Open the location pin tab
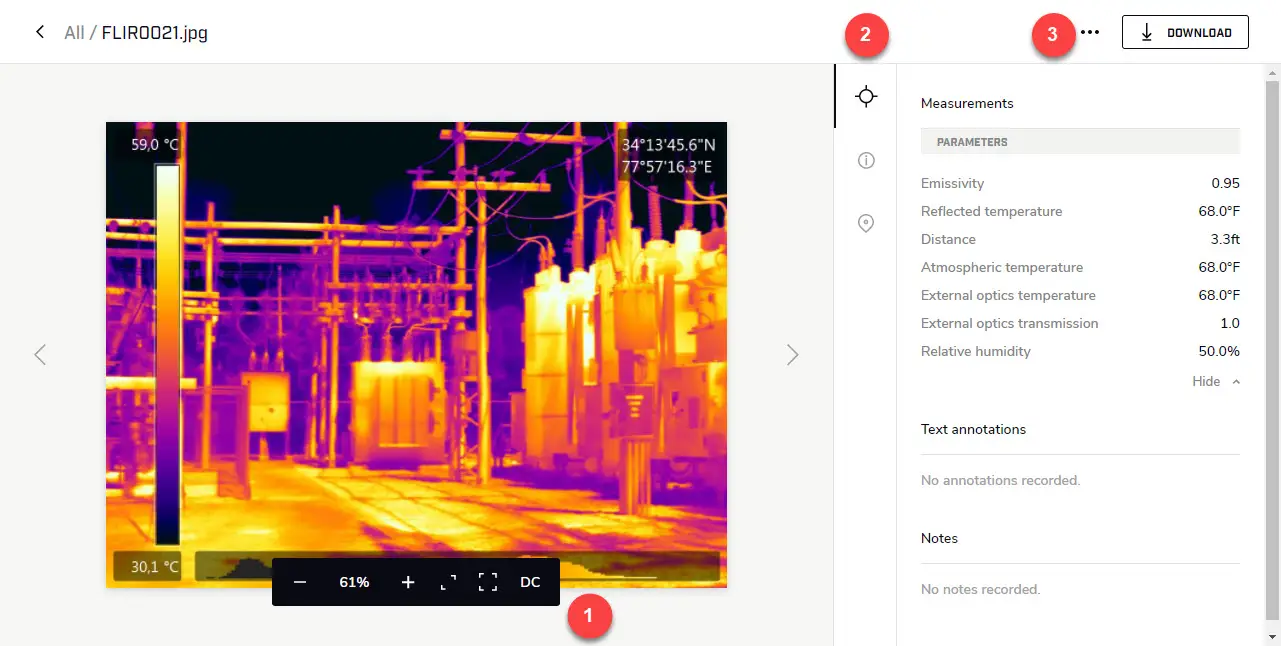The image size is (1281, 646). [866, 223]
